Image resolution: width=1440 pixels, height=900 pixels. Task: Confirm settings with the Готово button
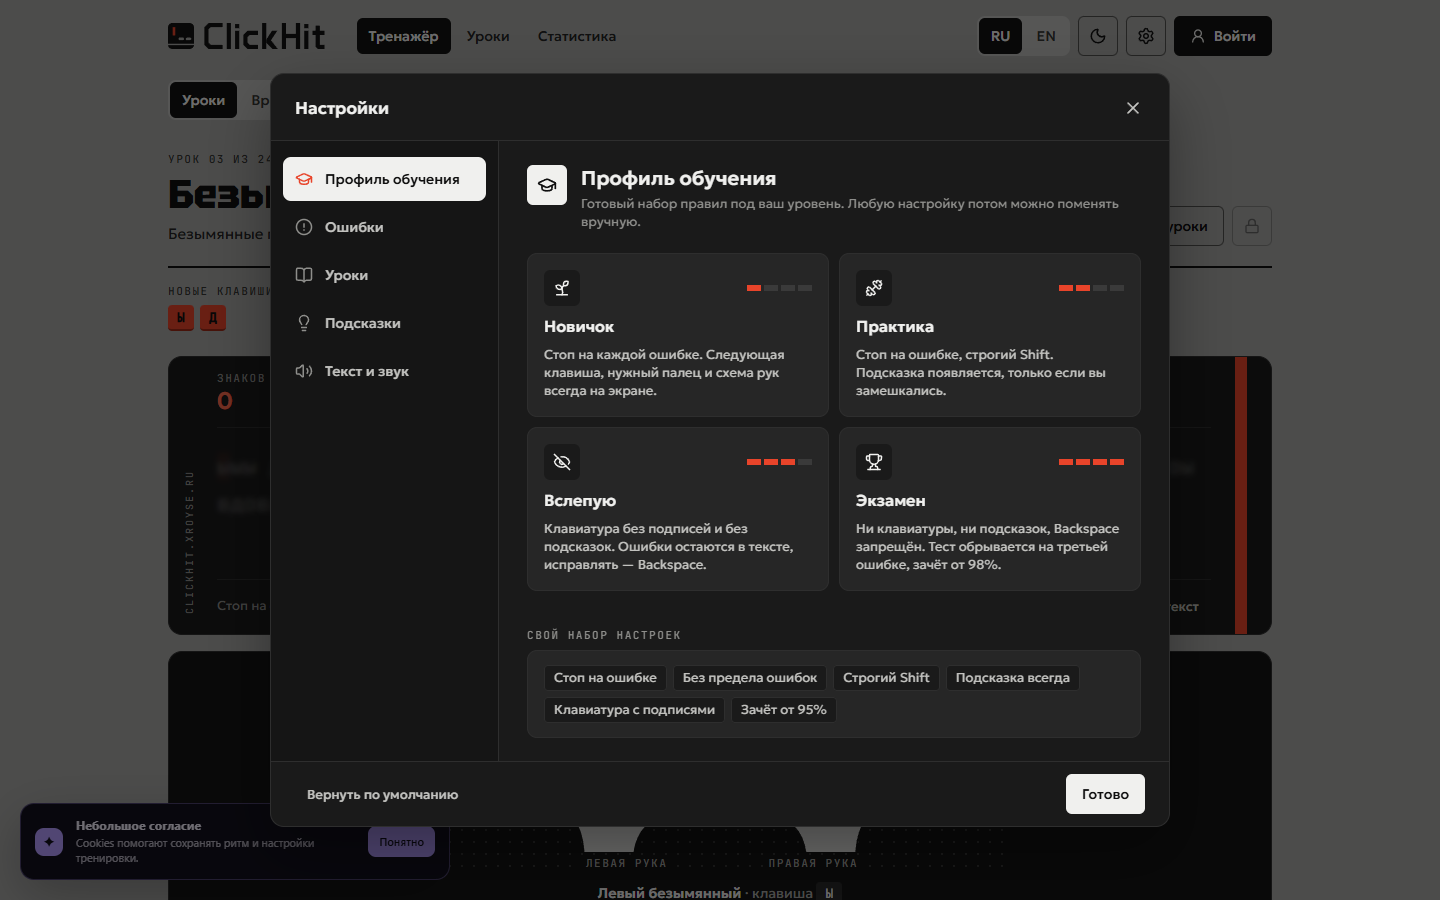(x=1105, y=794)
